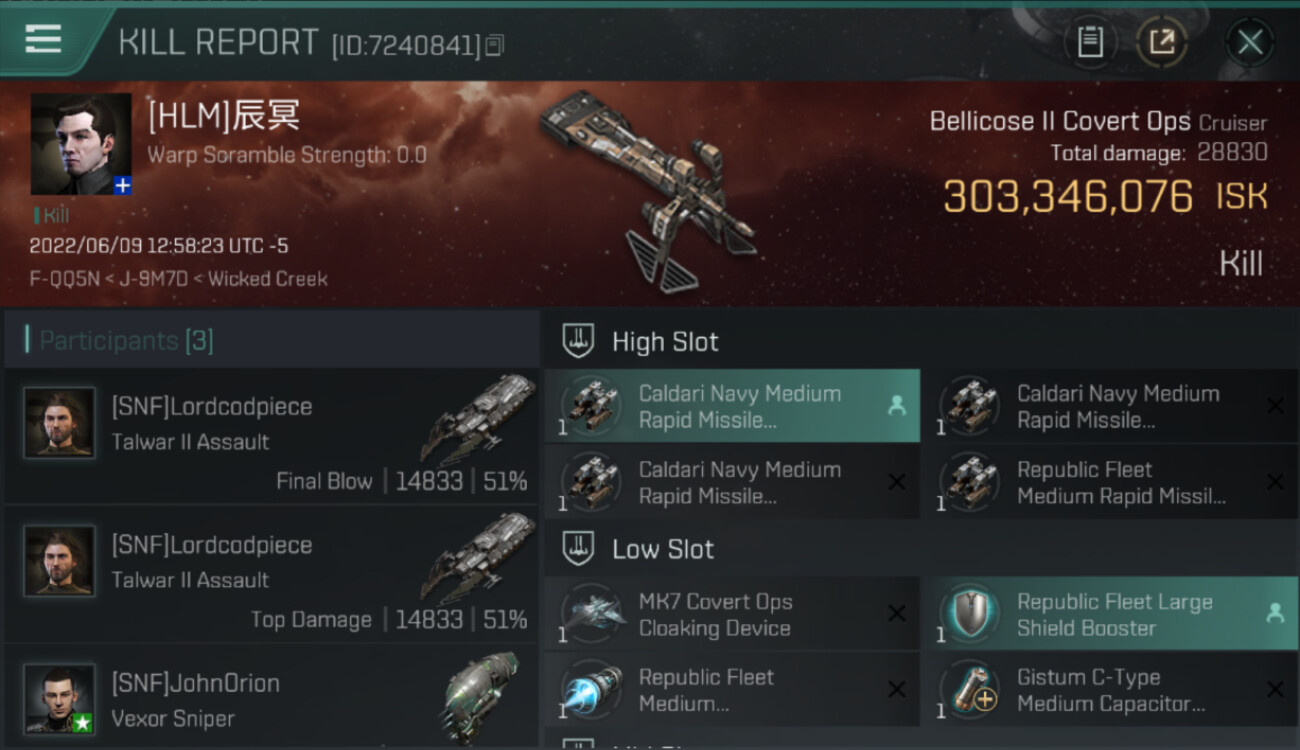The height and width of the screenshot is (750, 1300).
Task: Select highlighted Caldari Navy Medium Rapid Missile
Action: click(732, 406)
